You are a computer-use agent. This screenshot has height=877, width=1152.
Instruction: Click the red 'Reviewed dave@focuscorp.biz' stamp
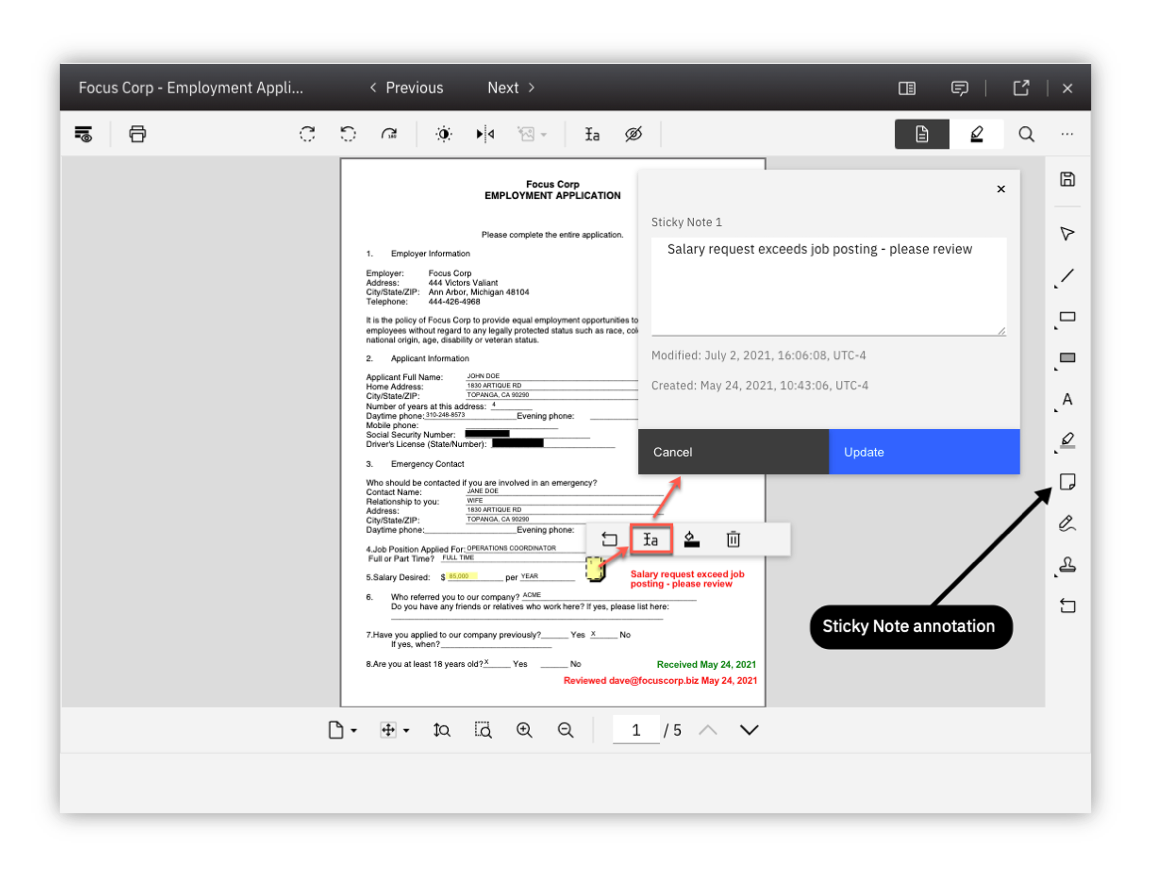pos(660,681)
